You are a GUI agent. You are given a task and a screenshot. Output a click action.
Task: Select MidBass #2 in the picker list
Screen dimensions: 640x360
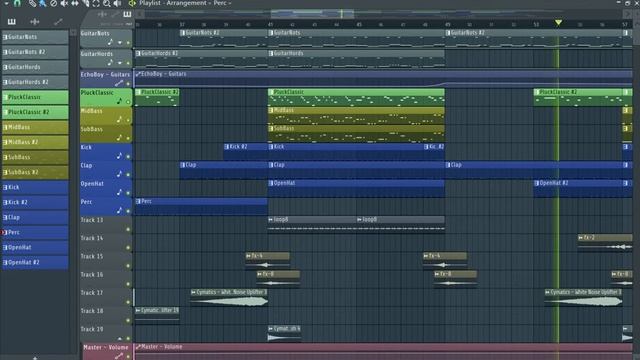click(x=35, y=142)
